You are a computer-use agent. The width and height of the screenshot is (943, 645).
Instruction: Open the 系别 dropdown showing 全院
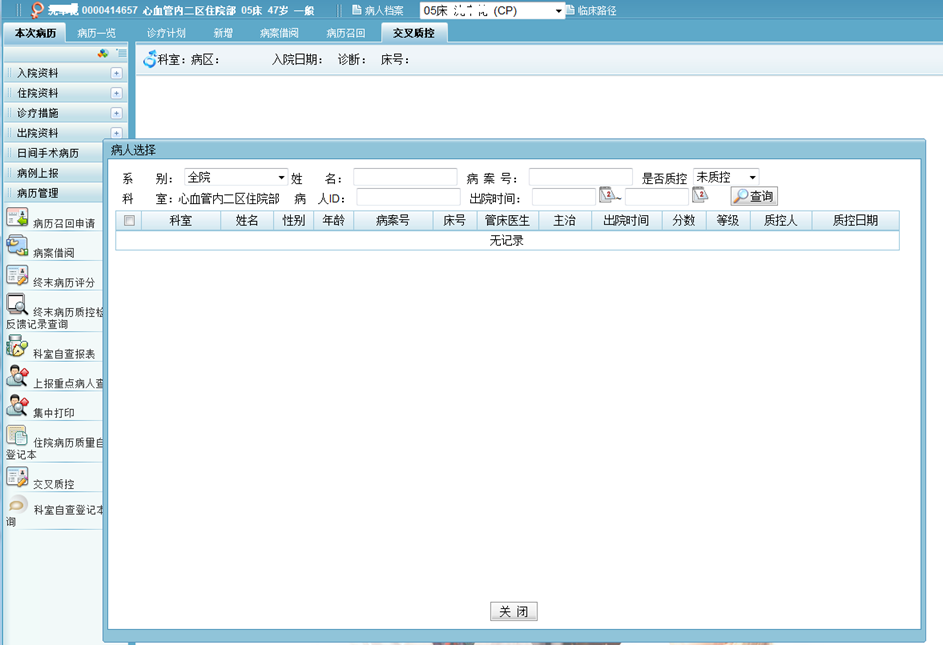click(236, 177)
